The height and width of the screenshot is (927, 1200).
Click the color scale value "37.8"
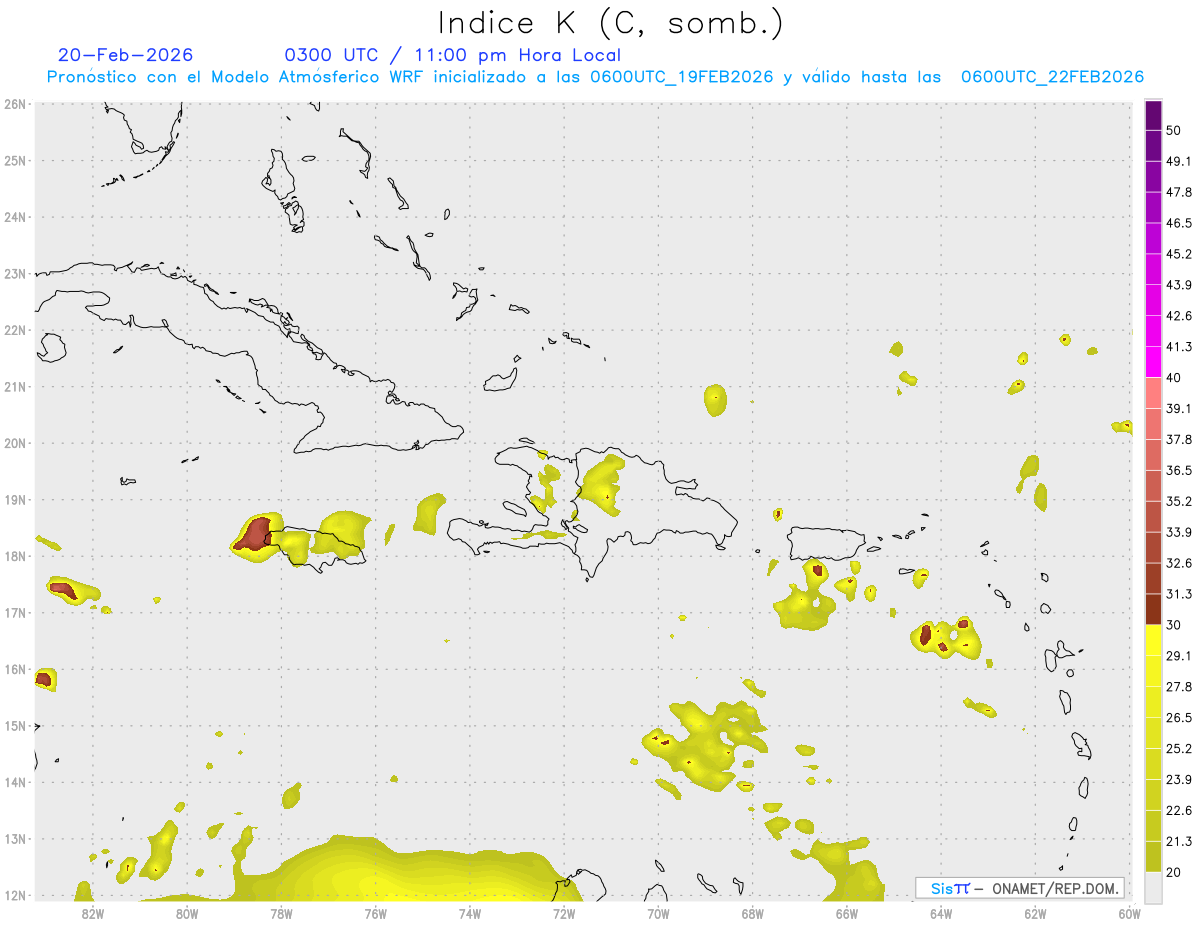point(1179,439)
